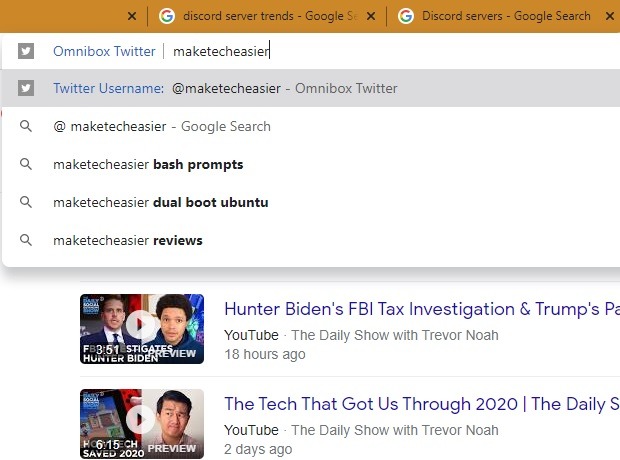Close the 'discord server trends' tab

coord(371,16)
